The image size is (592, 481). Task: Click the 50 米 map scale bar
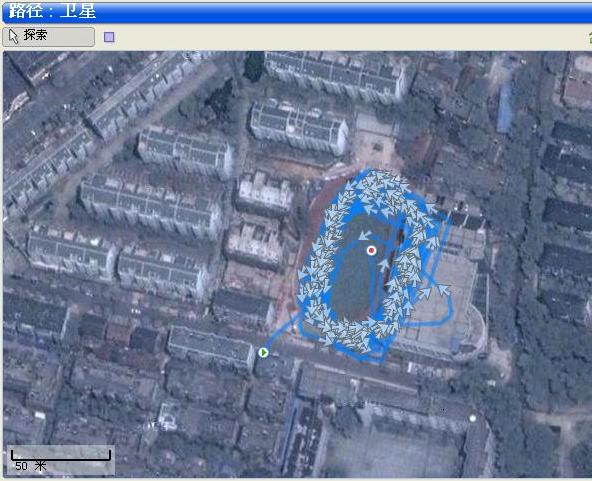(61, 460)
